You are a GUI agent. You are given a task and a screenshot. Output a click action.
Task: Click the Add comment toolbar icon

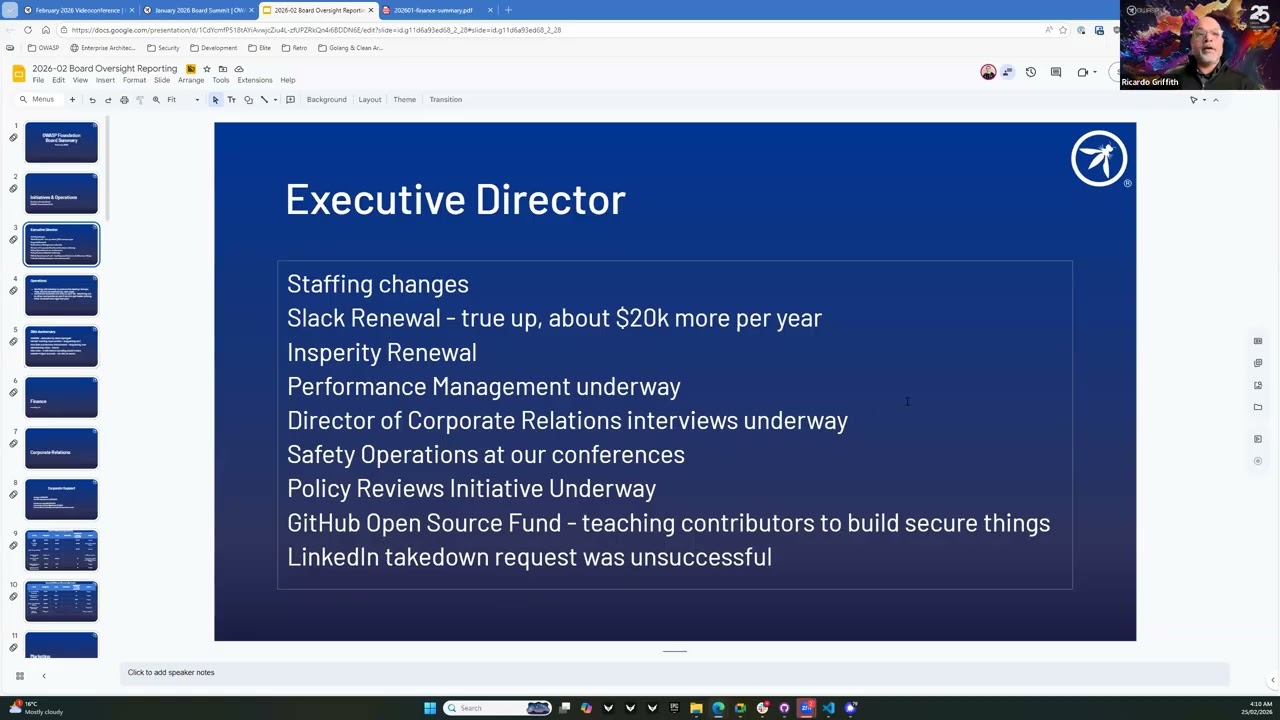290,100
